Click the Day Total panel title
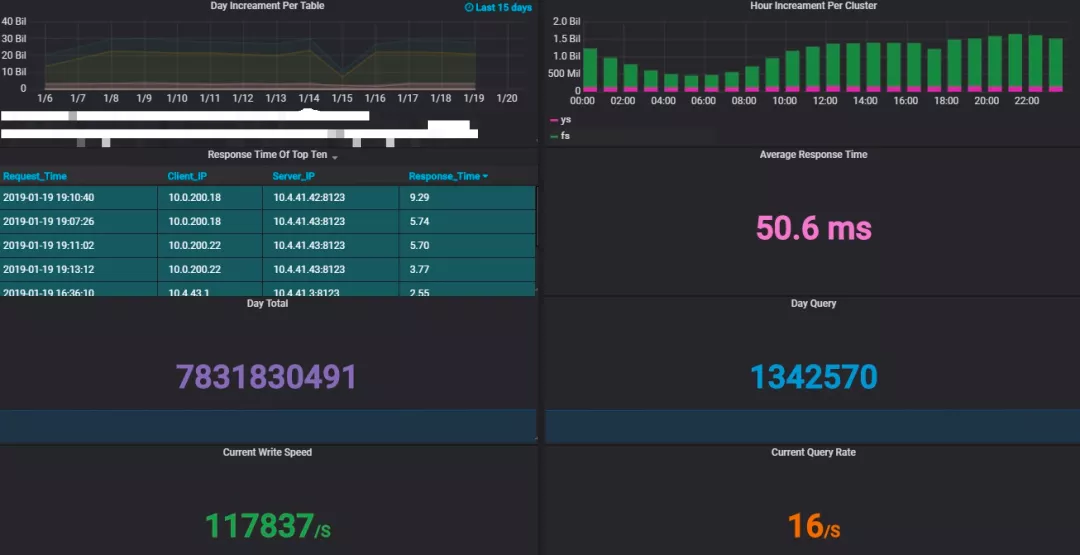The image size is (1080, 555). pos(267,304)
